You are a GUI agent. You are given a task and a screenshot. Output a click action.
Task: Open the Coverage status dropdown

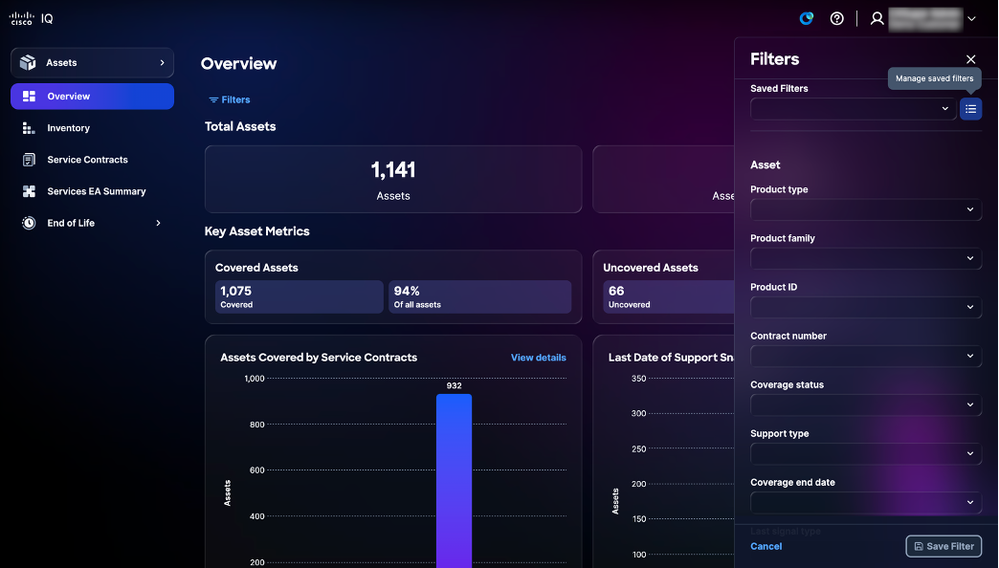pyautogui.click(x=866, y=405)
